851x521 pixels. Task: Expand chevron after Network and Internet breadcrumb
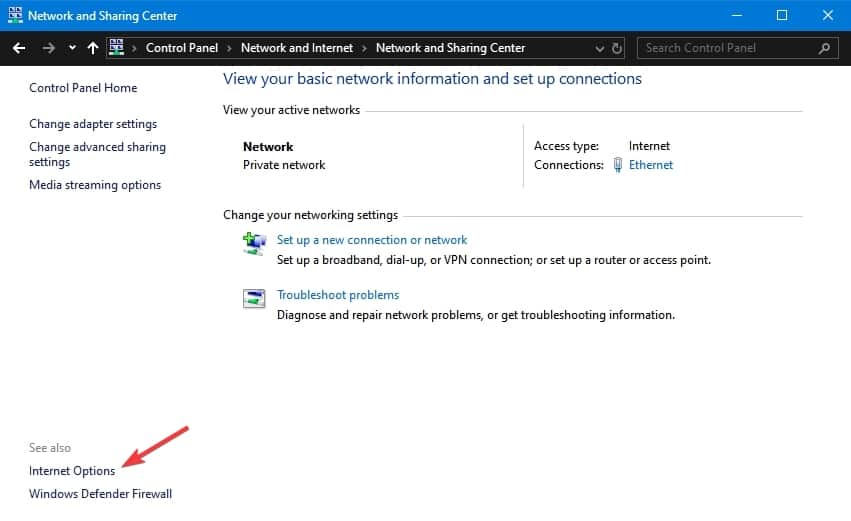364,48
